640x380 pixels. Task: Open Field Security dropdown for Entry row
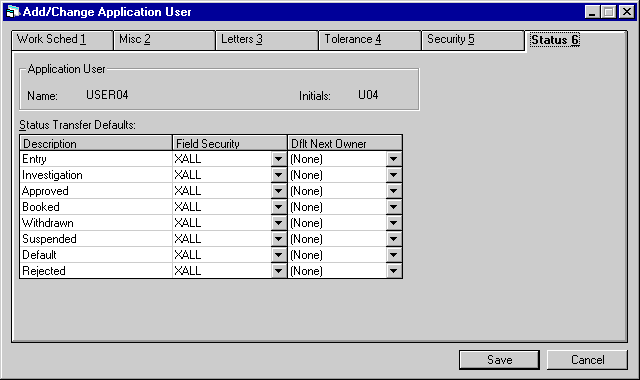(279, 159)
